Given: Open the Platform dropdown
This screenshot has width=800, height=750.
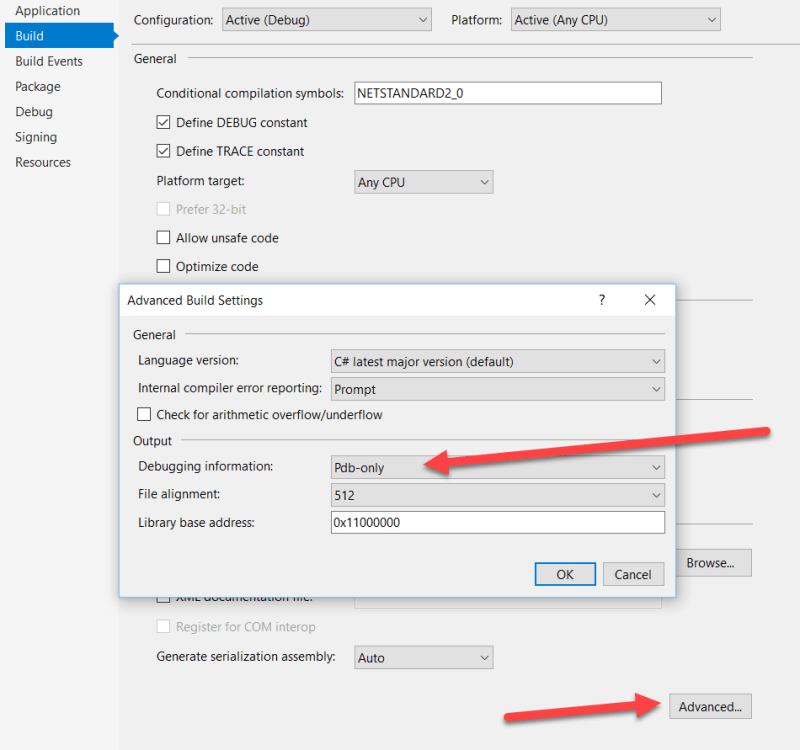Looking at the screenshot, I should click(615, 20).
